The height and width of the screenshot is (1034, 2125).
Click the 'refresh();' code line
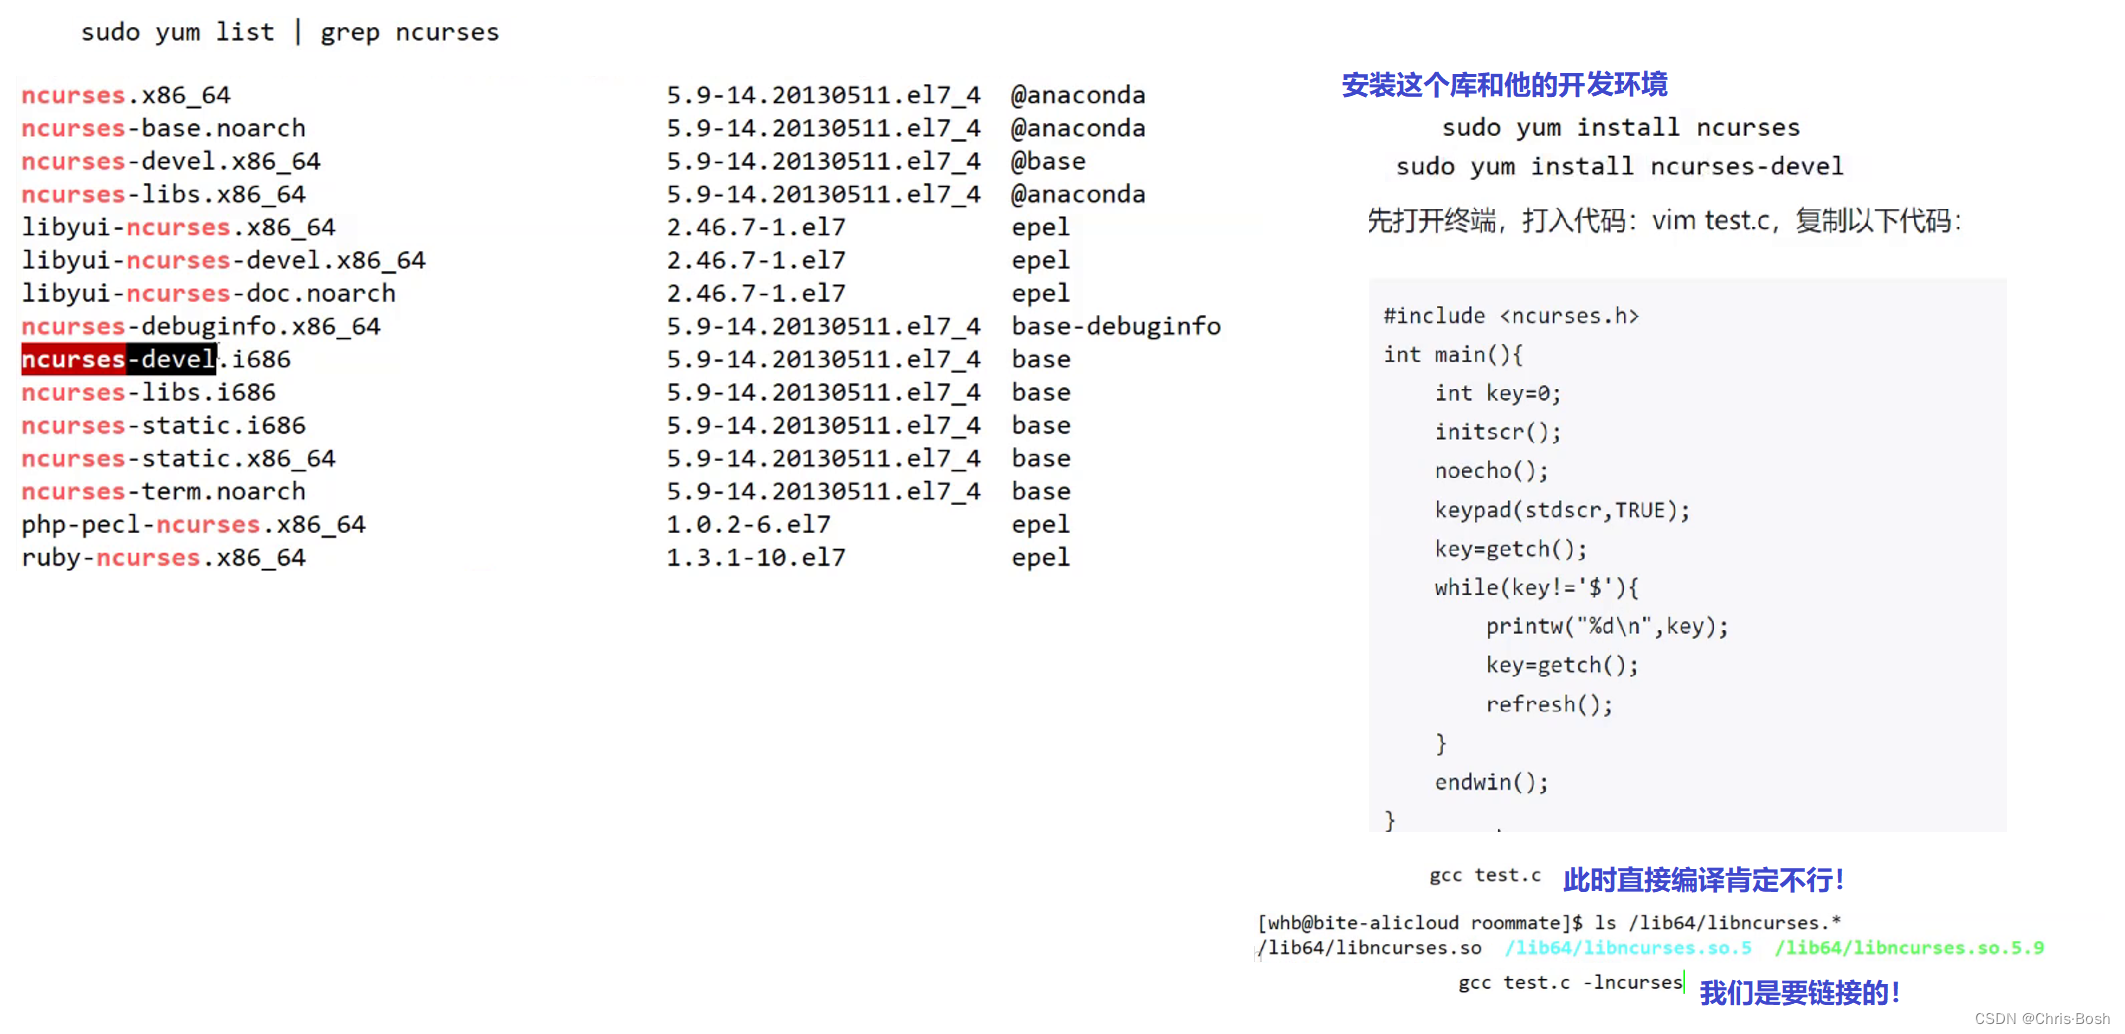(1549, 705)
